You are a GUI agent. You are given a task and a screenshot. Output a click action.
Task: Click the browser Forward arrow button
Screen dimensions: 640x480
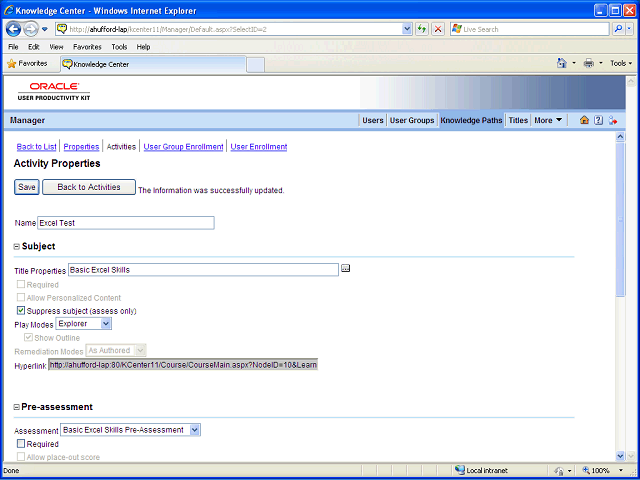[x=31, y=29]
